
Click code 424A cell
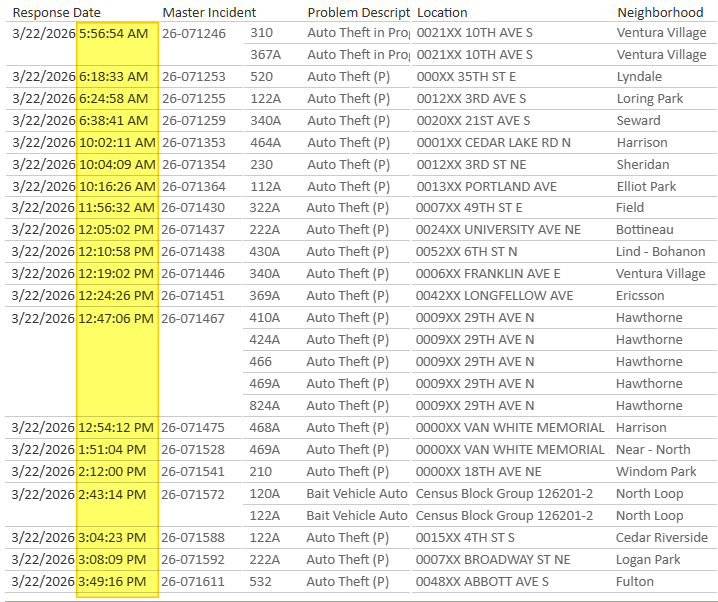coord(265,339)
